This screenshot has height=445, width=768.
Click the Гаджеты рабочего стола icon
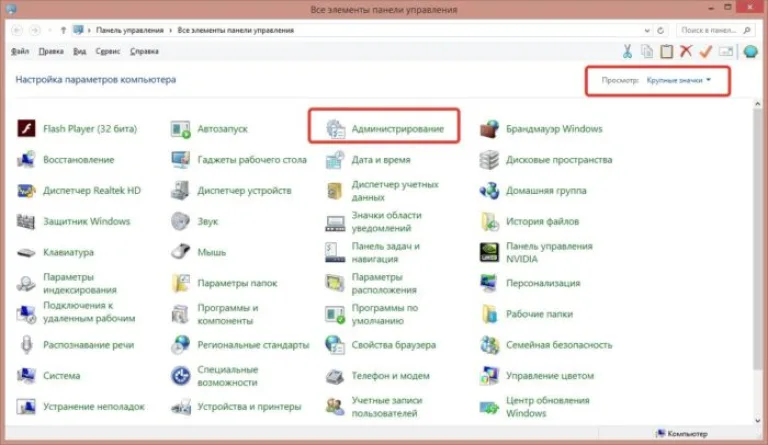(x=180, y=160)
